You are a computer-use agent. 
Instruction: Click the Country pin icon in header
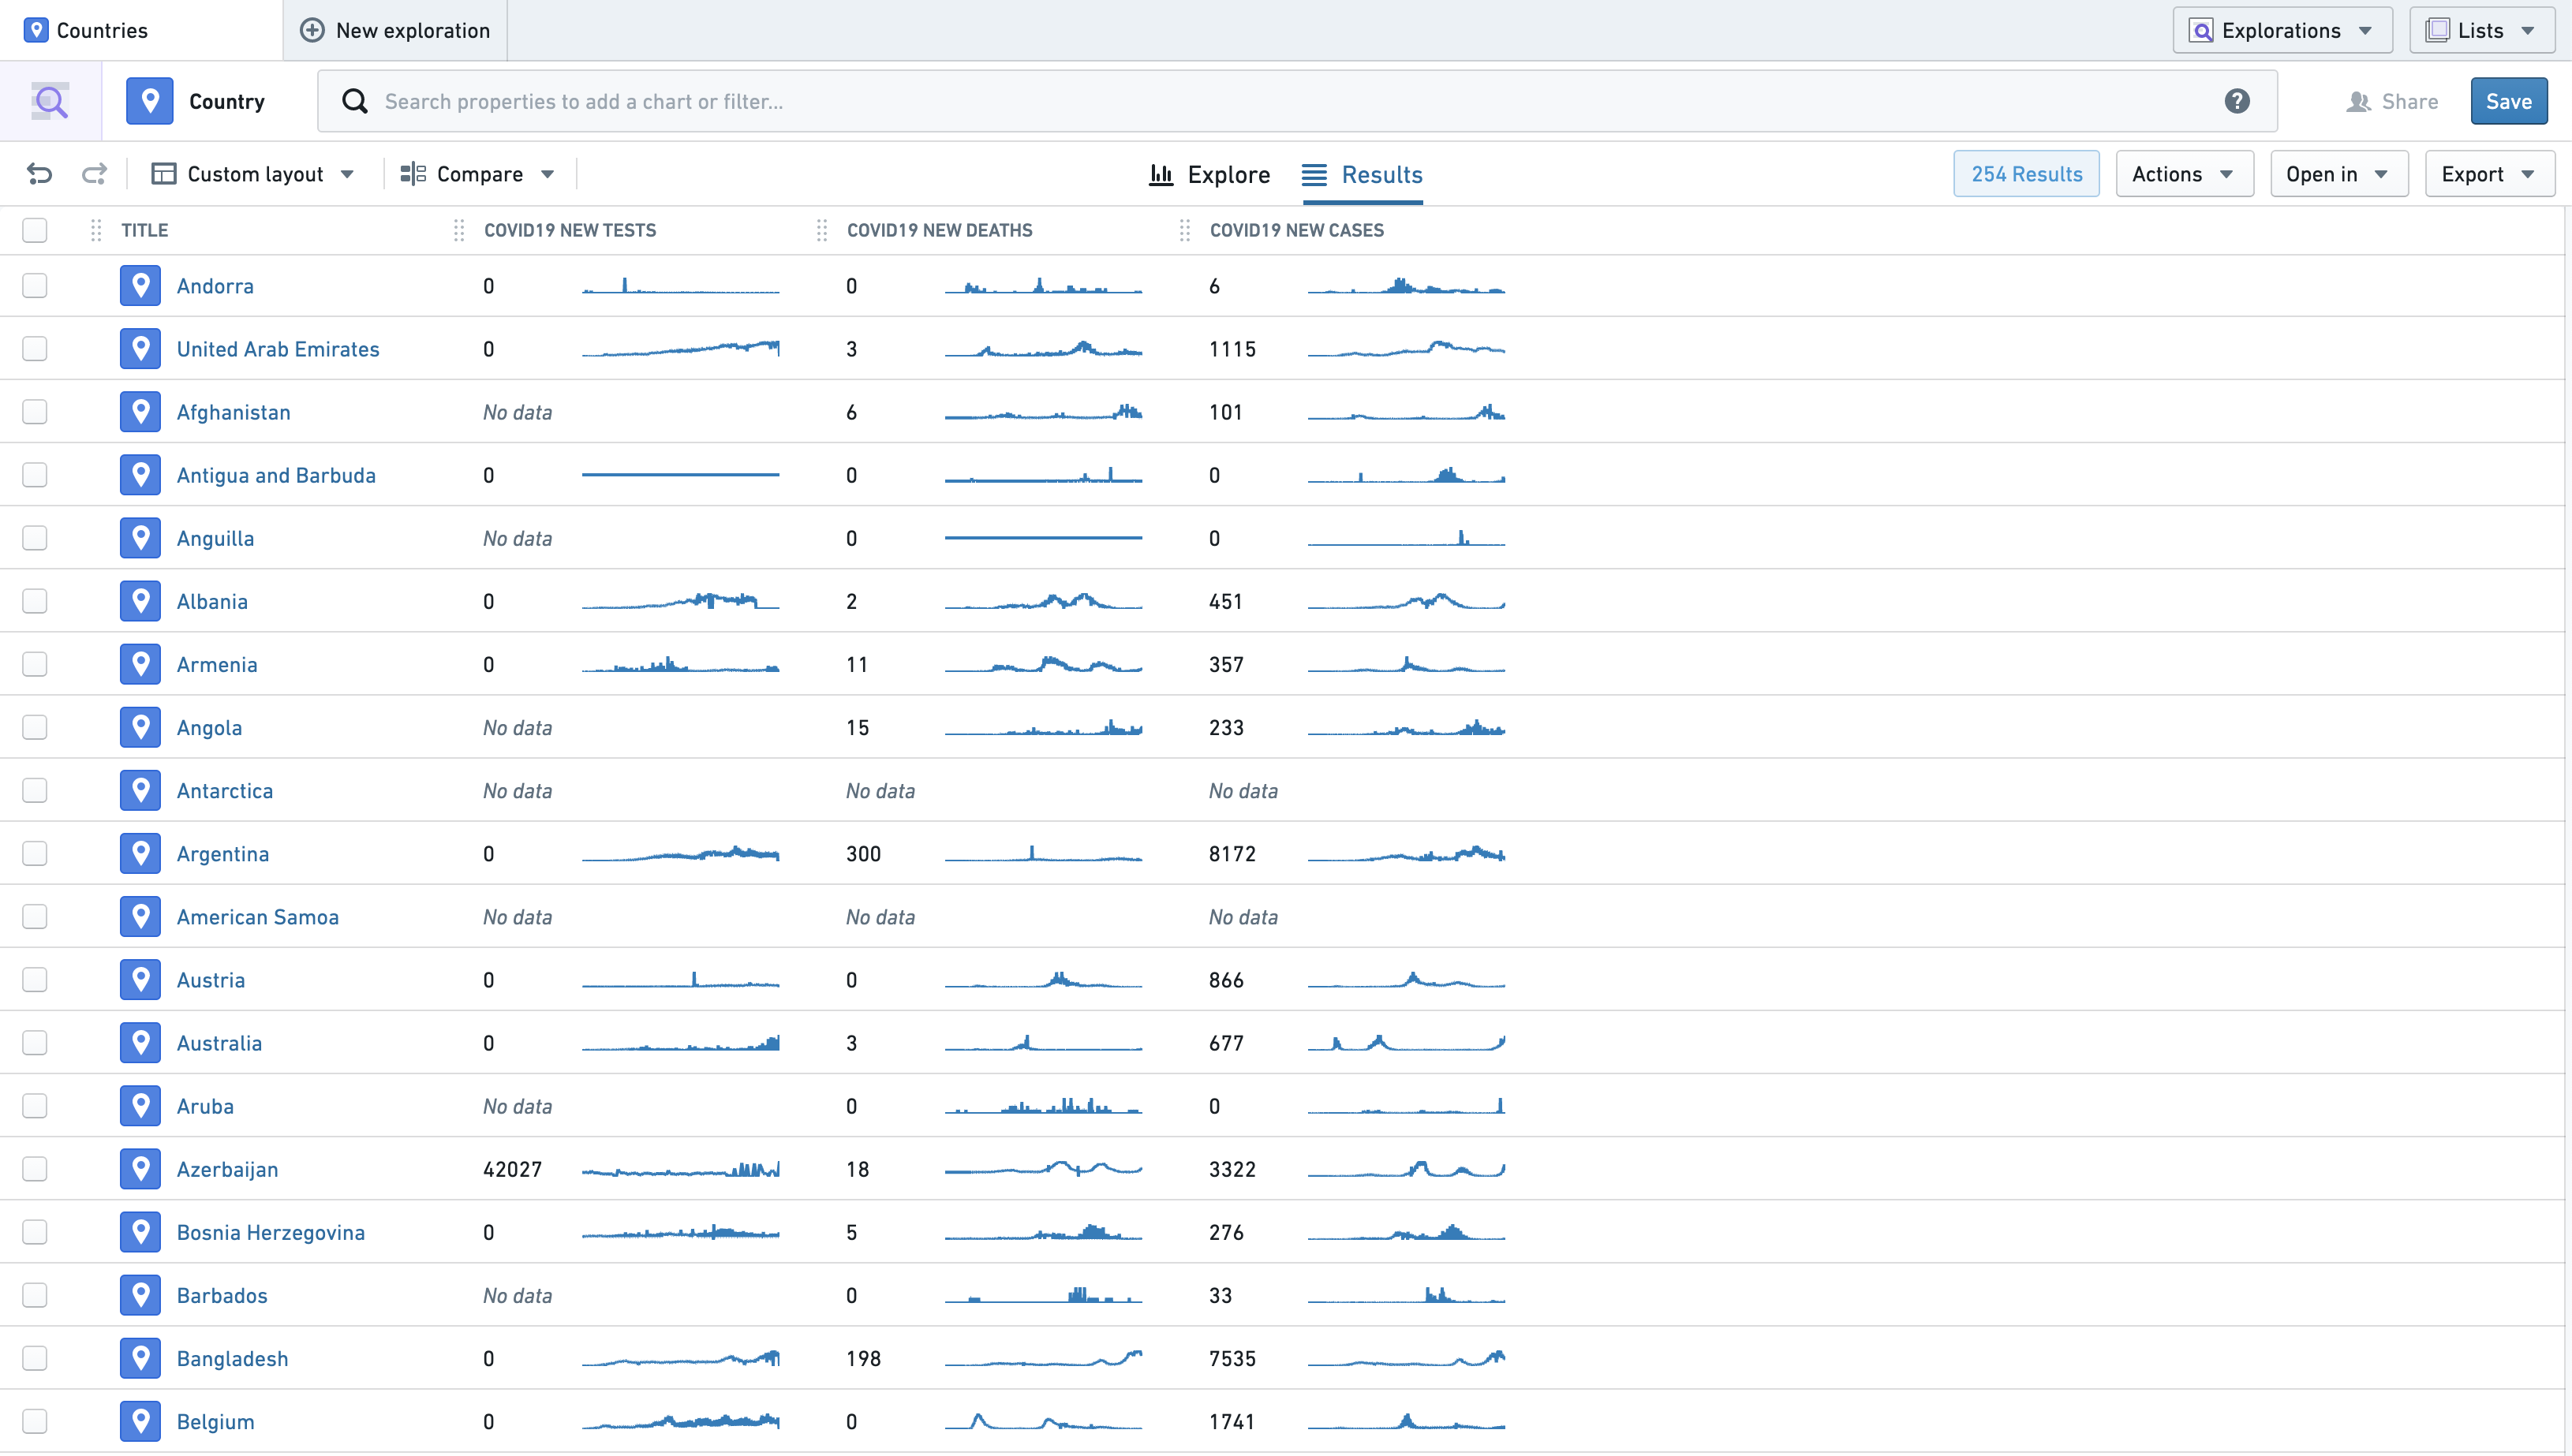tap(150, 101)
